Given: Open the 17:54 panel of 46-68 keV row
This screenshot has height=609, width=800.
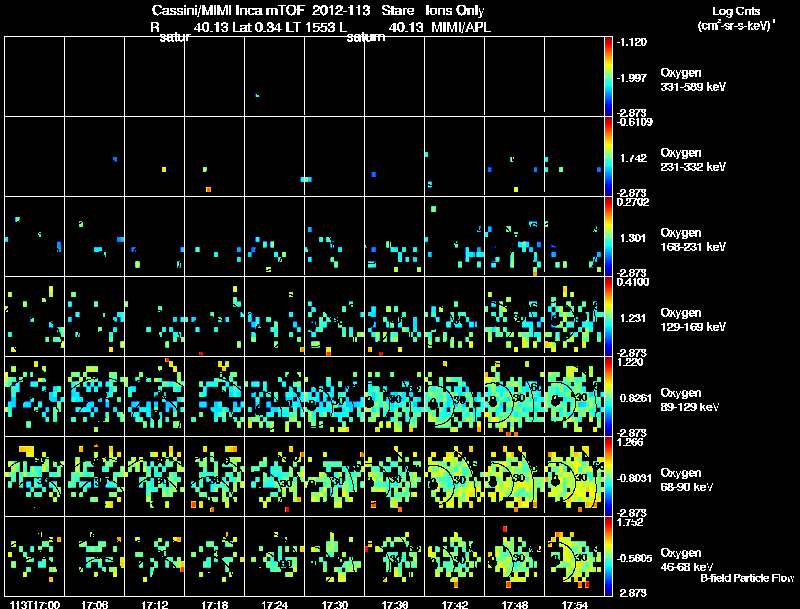Looking at the screenshot, I should tap(574, 556).
